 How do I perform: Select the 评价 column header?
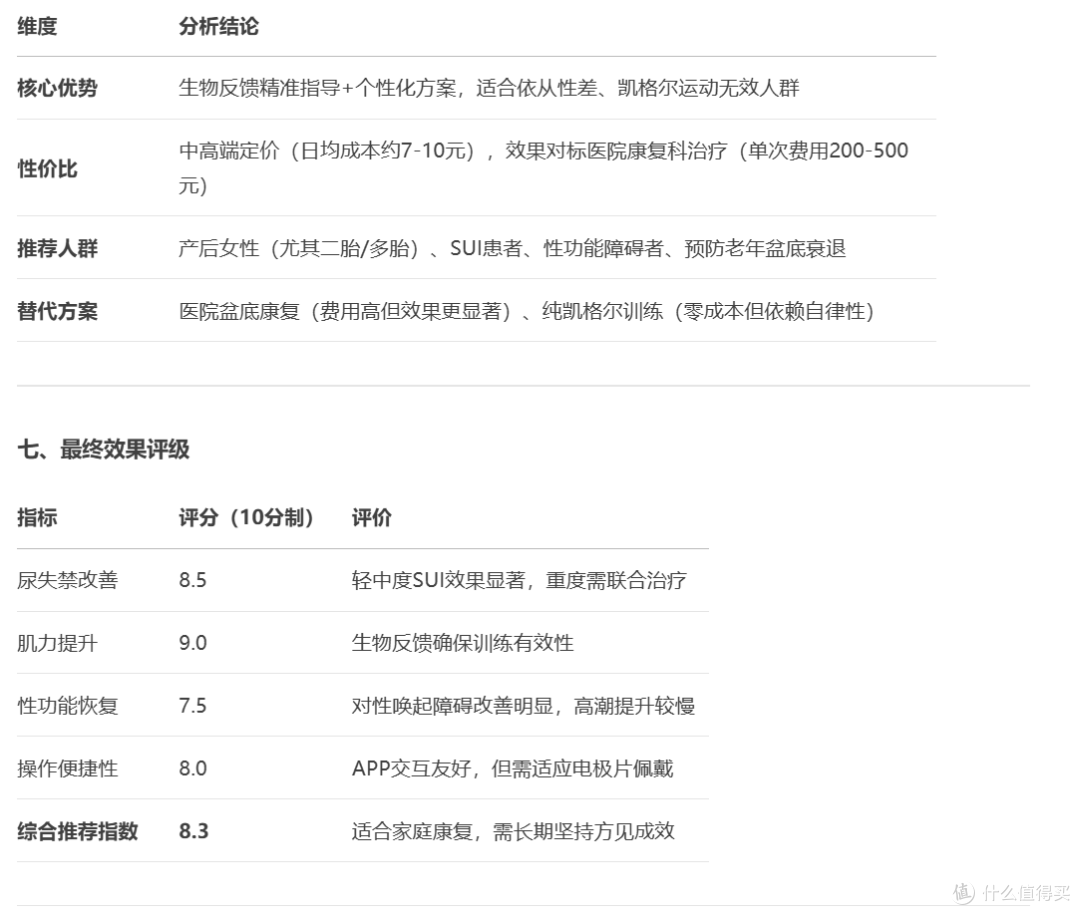point(371,517)
